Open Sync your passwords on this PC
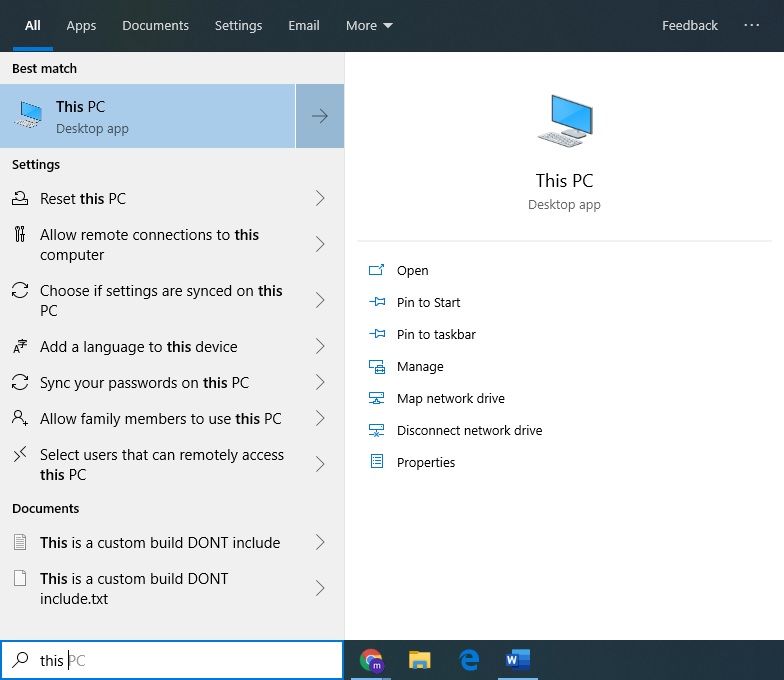Viewport: 784px width, 680px height. pos(172,382)
